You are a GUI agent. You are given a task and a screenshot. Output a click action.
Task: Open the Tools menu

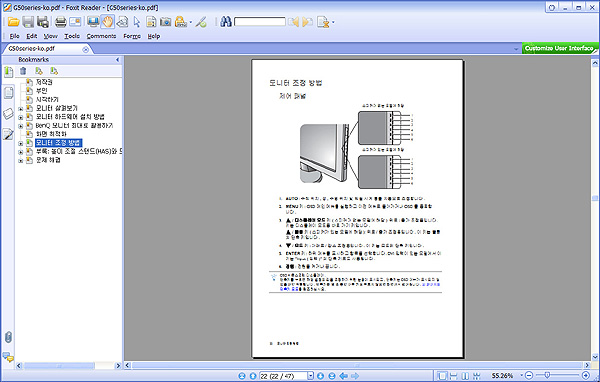pyautogui.click(x=72, y=36)
